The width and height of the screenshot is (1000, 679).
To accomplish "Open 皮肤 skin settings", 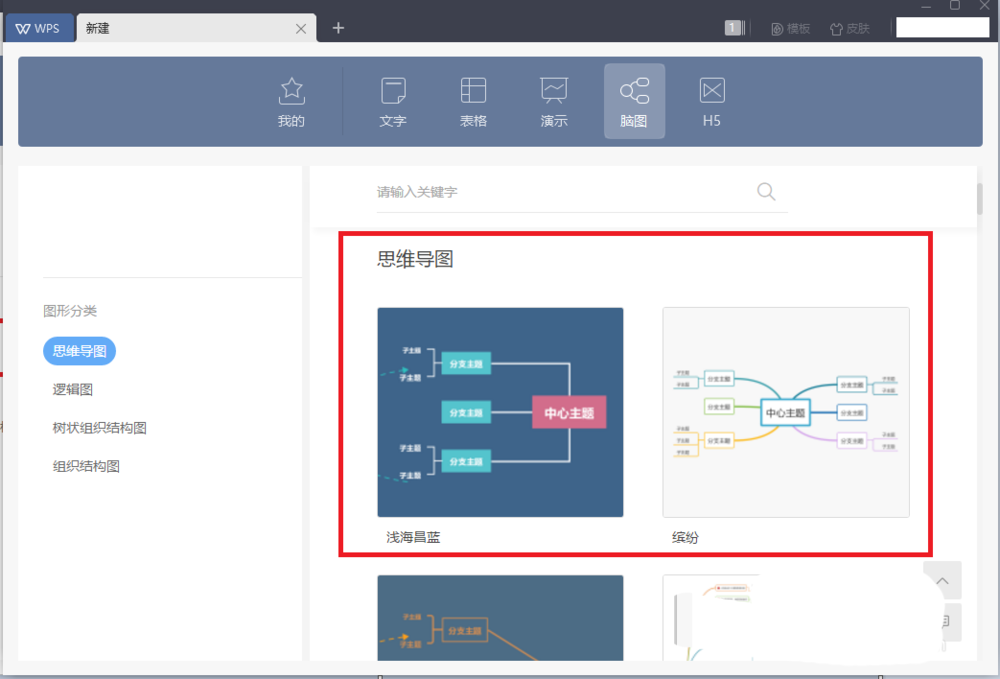I will tap(849, 29).
